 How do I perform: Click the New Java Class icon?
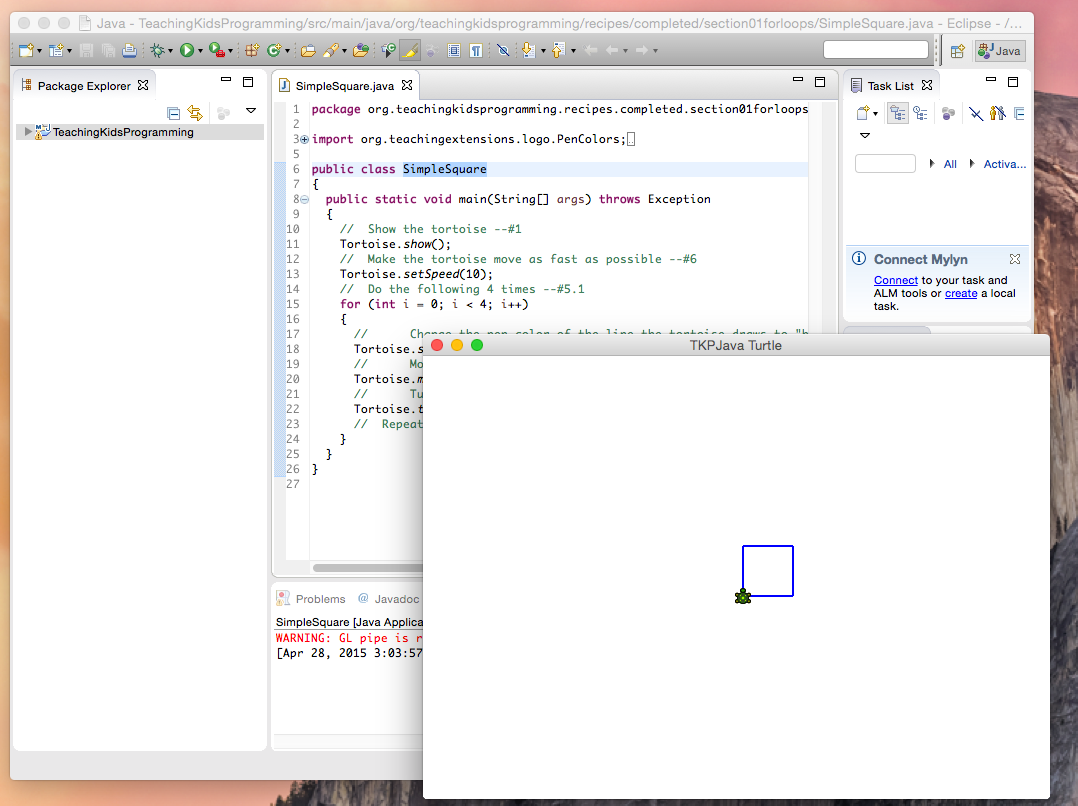pyautogui.click(x=273, y=50)
